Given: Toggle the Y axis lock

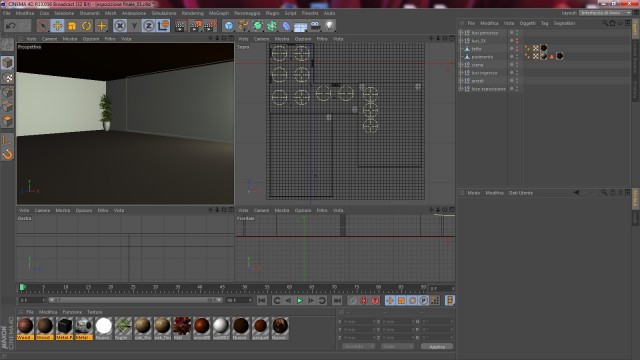Looking at the screenshot, I should click(134, 26).
